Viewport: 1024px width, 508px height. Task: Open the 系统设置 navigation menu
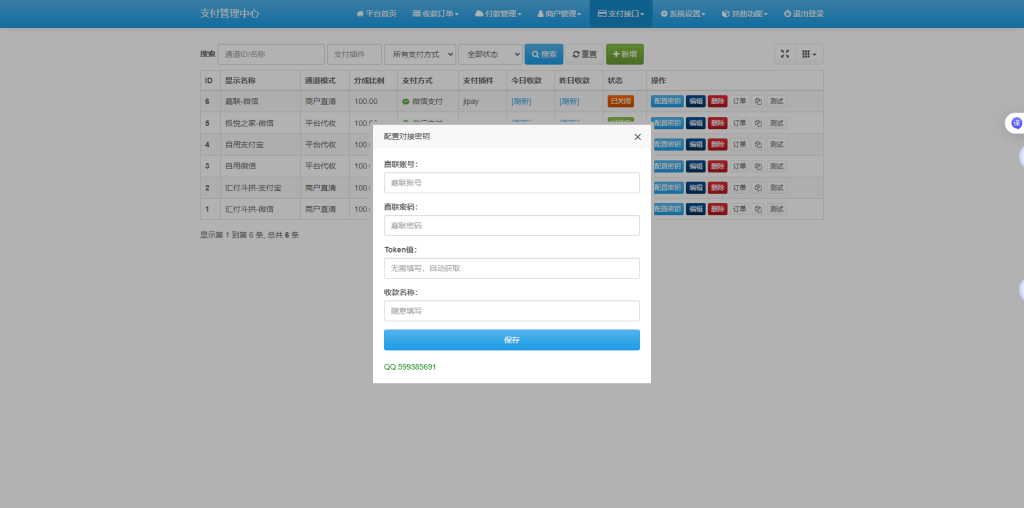pos(683,14)
